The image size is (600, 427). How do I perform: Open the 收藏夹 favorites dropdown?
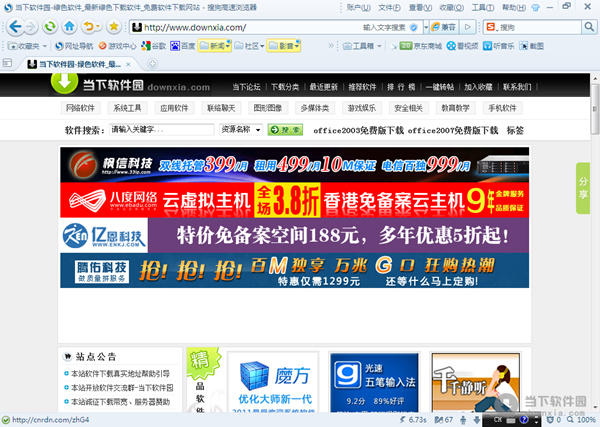[27, 46]
